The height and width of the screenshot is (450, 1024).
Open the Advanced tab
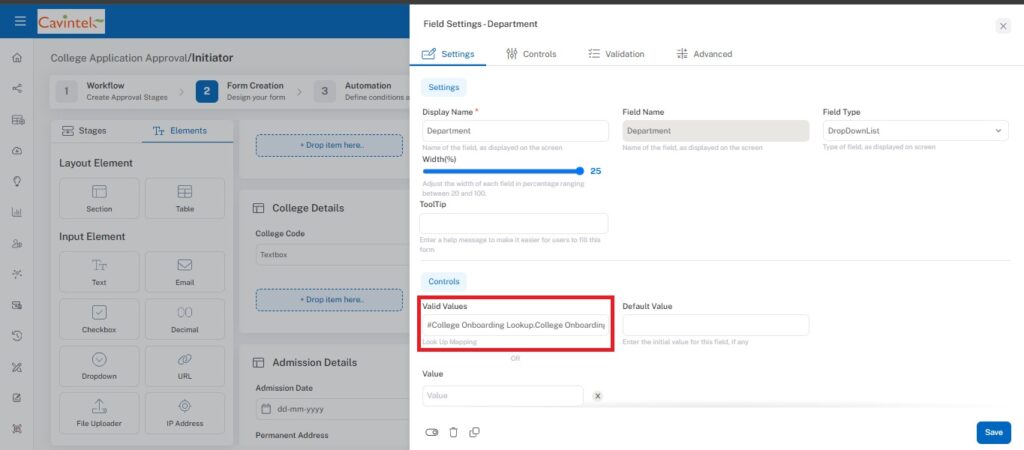pyautogui.click(x=704, y=54)
